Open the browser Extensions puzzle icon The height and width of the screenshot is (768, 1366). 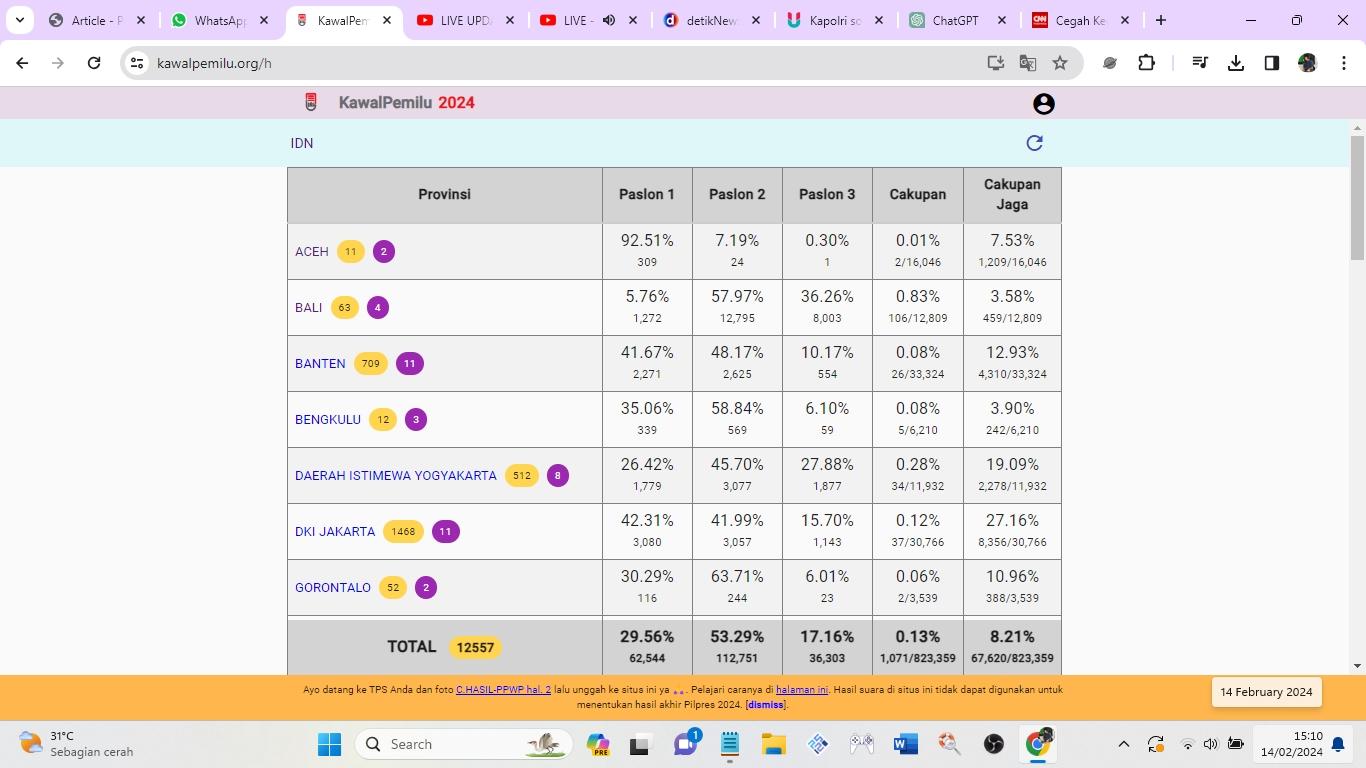pos(1147,63)
